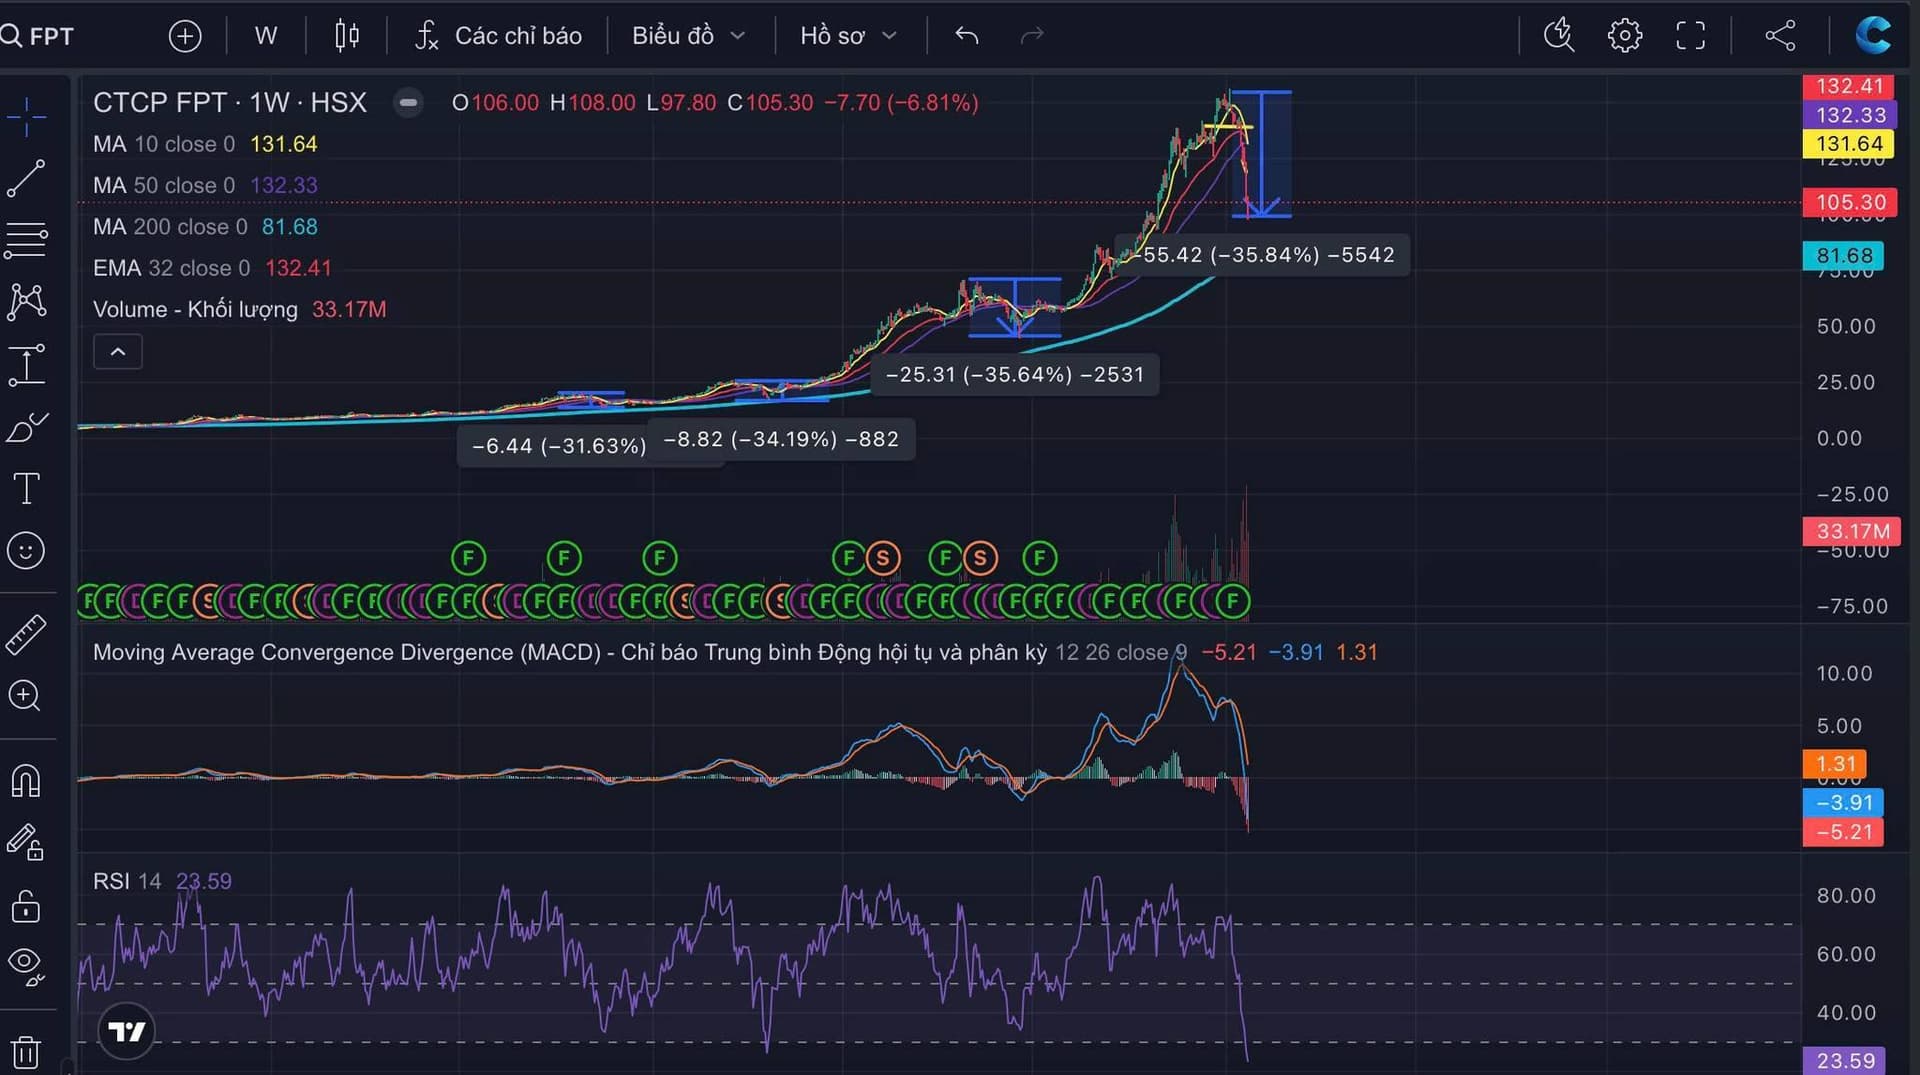Activate the zoom in tool
Image resolution: width=1920 pixels, height=1075 pixels.
26,696
